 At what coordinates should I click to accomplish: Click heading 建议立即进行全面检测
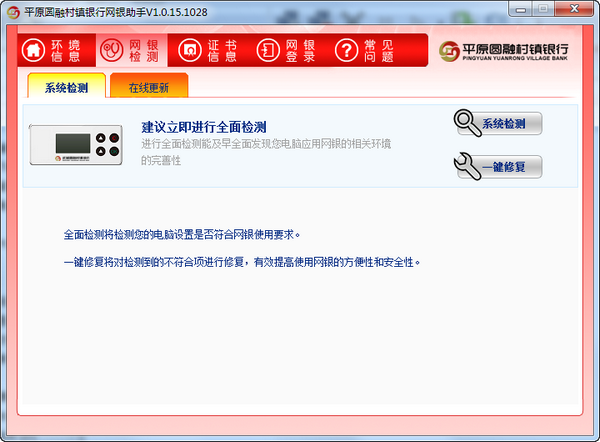[x=204, y=127]
